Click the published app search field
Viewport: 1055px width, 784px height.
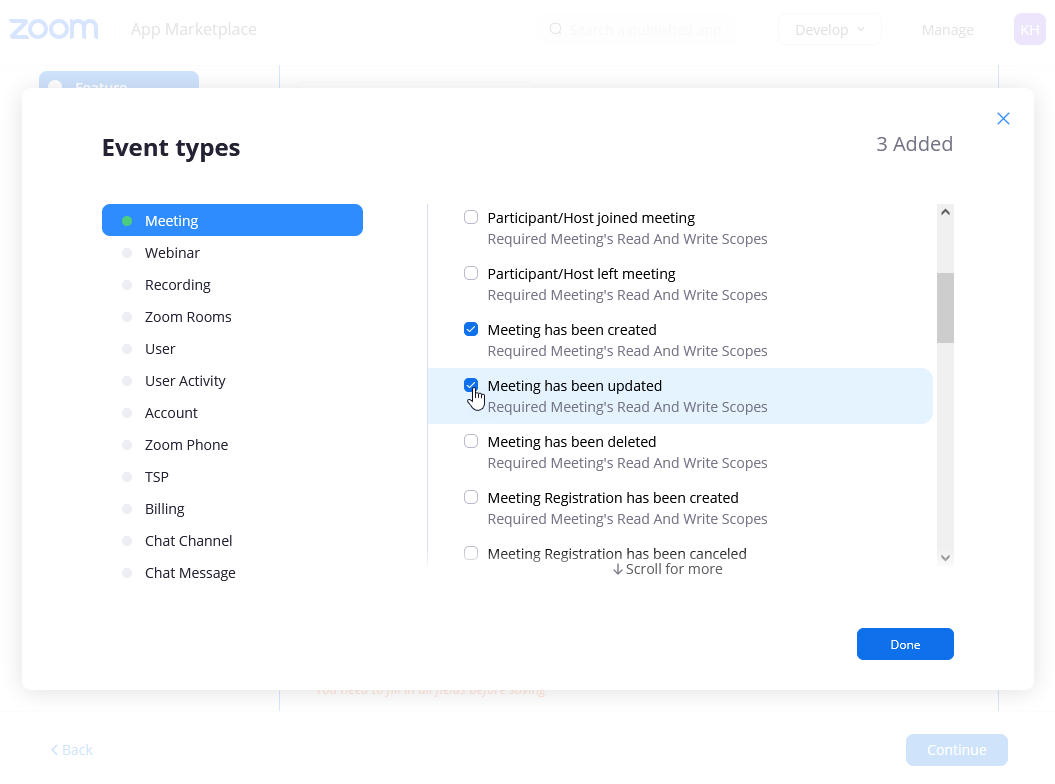pos(645,30)
